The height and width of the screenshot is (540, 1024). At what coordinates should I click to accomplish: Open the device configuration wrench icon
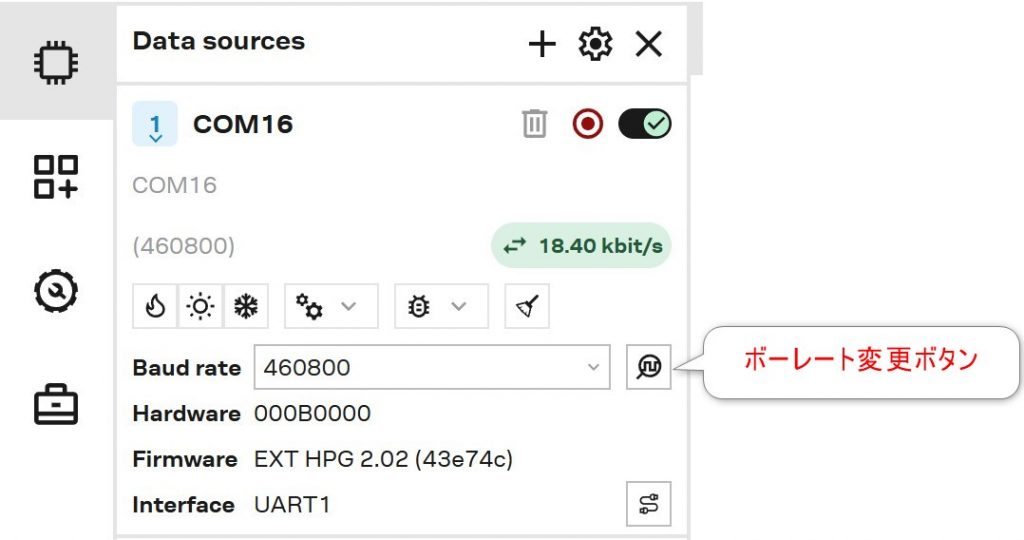coord(56,291)
